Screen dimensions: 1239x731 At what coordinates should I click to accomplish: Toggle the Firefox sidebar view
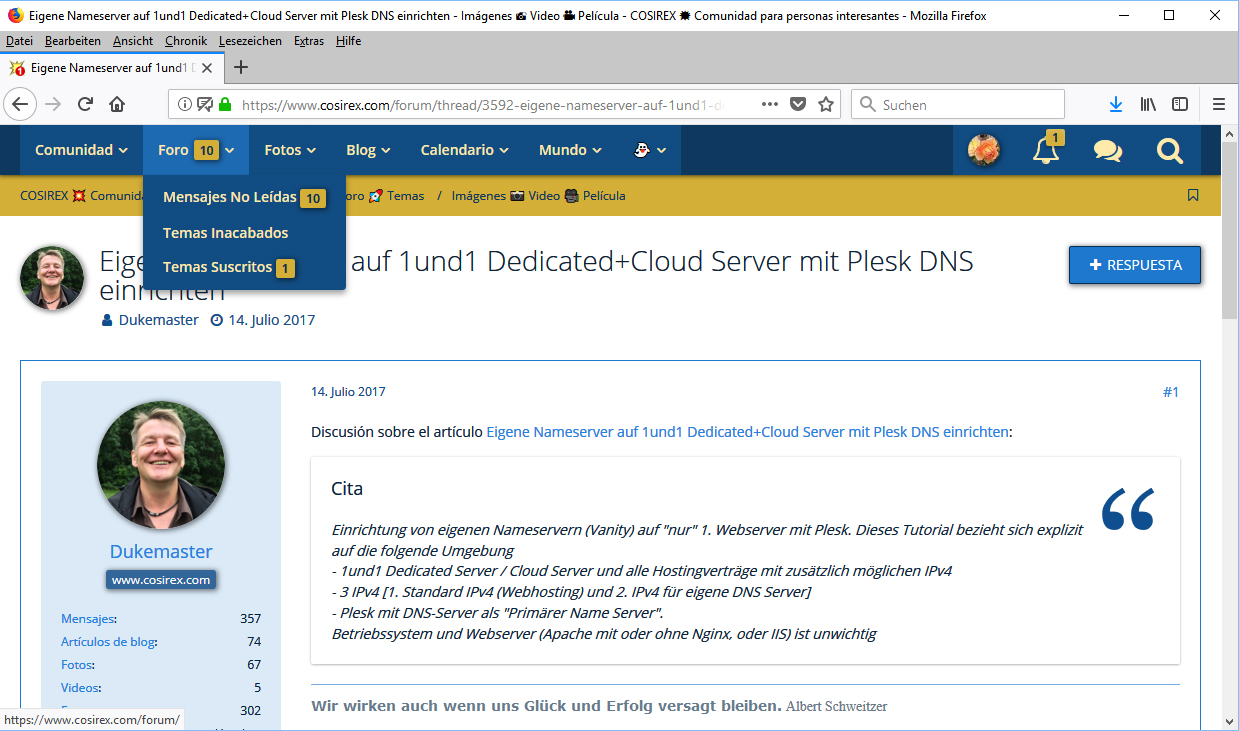1180,104
